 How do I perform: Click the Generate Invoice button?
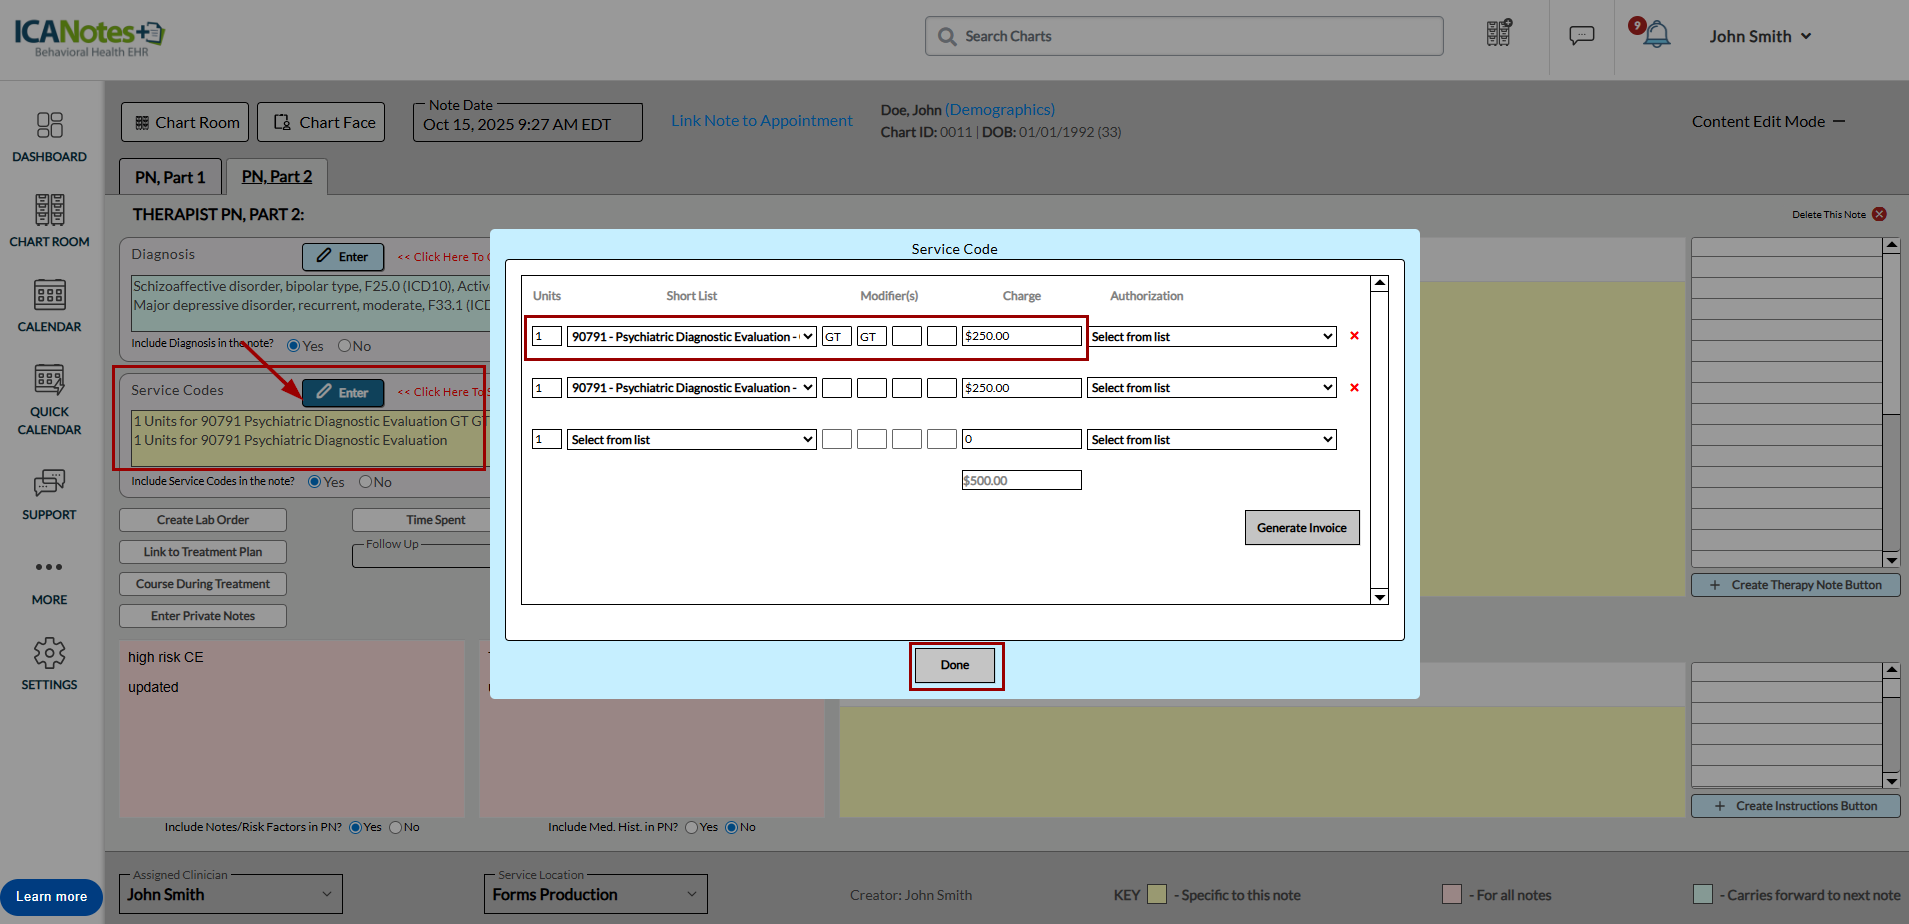(1301, 528)
